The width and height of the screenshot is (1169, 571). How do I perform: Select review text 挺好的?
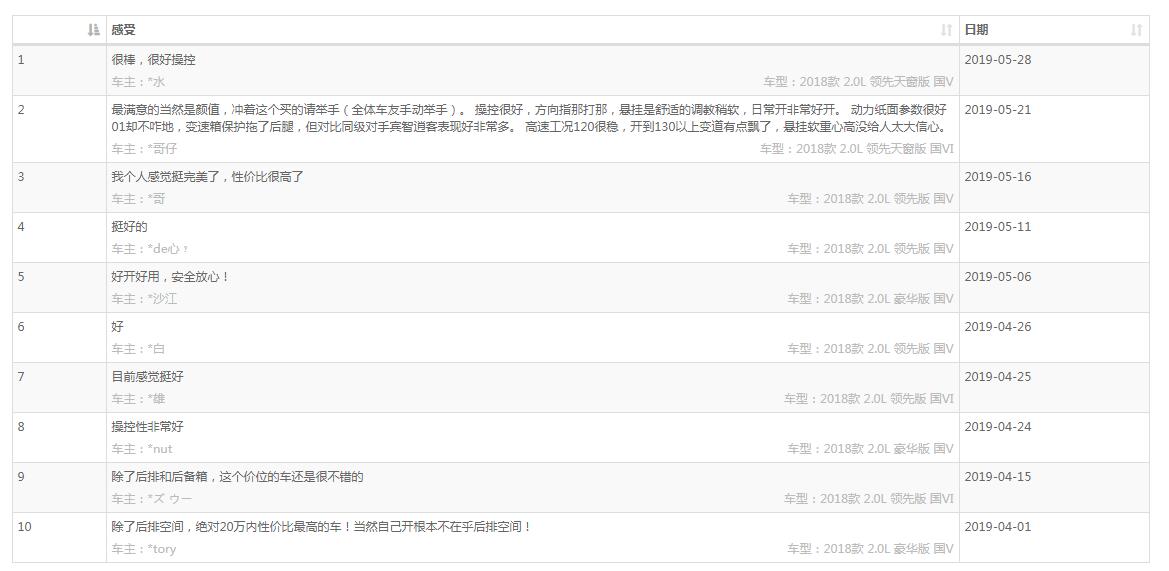(x=130, y=227)
